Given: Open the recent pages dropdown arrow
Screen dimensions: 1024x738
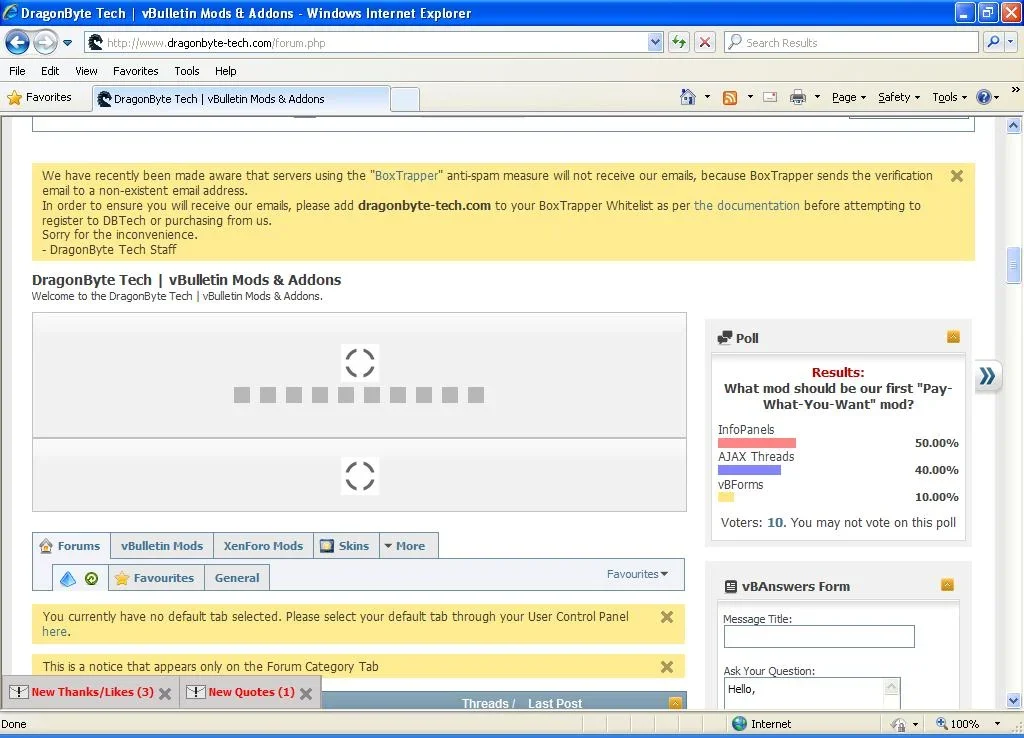Looking at the screenshot, I should (x=67, y=43).
